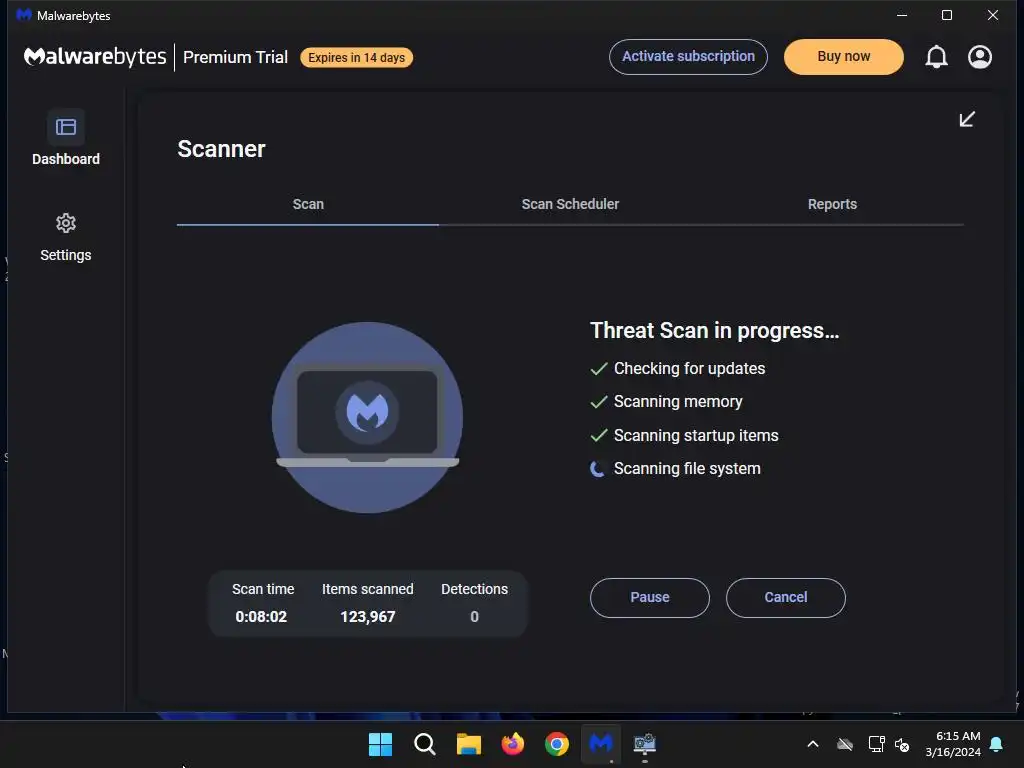Switch to the Scan Scheduler tab

[x=570, y=204]
